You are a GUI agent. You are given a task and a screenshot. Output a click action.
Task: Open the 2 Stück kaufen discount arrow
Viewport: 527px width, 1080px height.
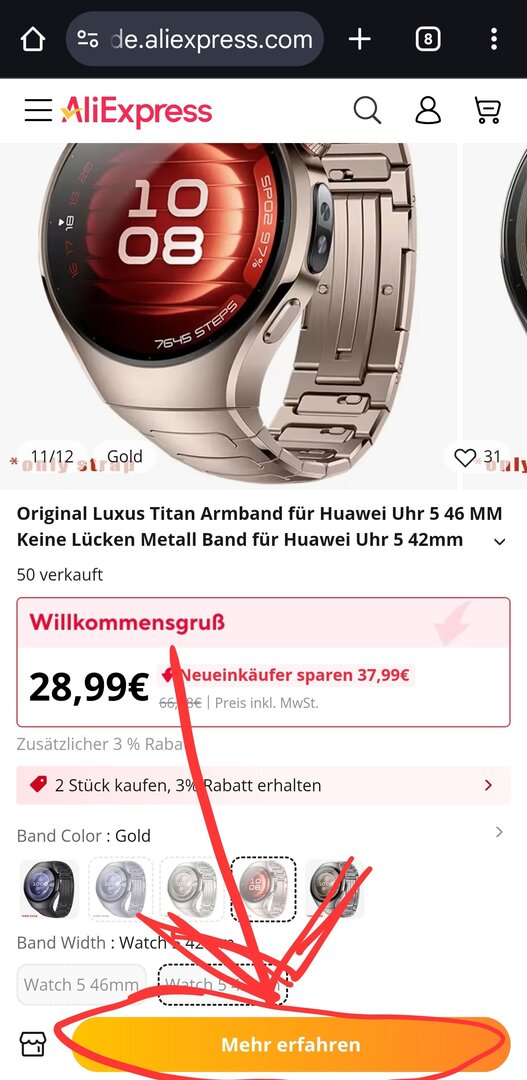pyautogui.click(x=488, y=785)
